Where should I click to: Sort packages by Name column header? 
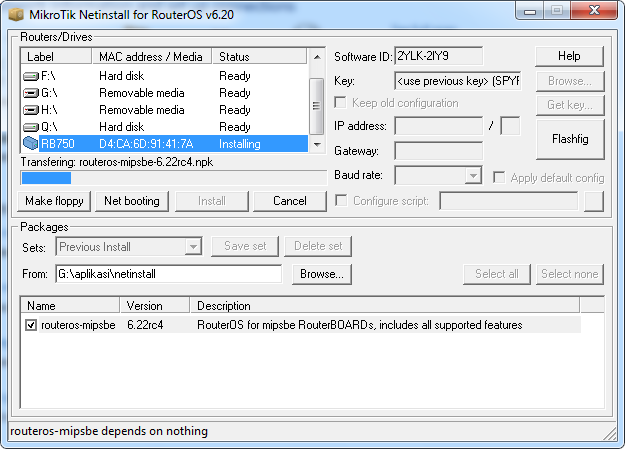point(70,306)
